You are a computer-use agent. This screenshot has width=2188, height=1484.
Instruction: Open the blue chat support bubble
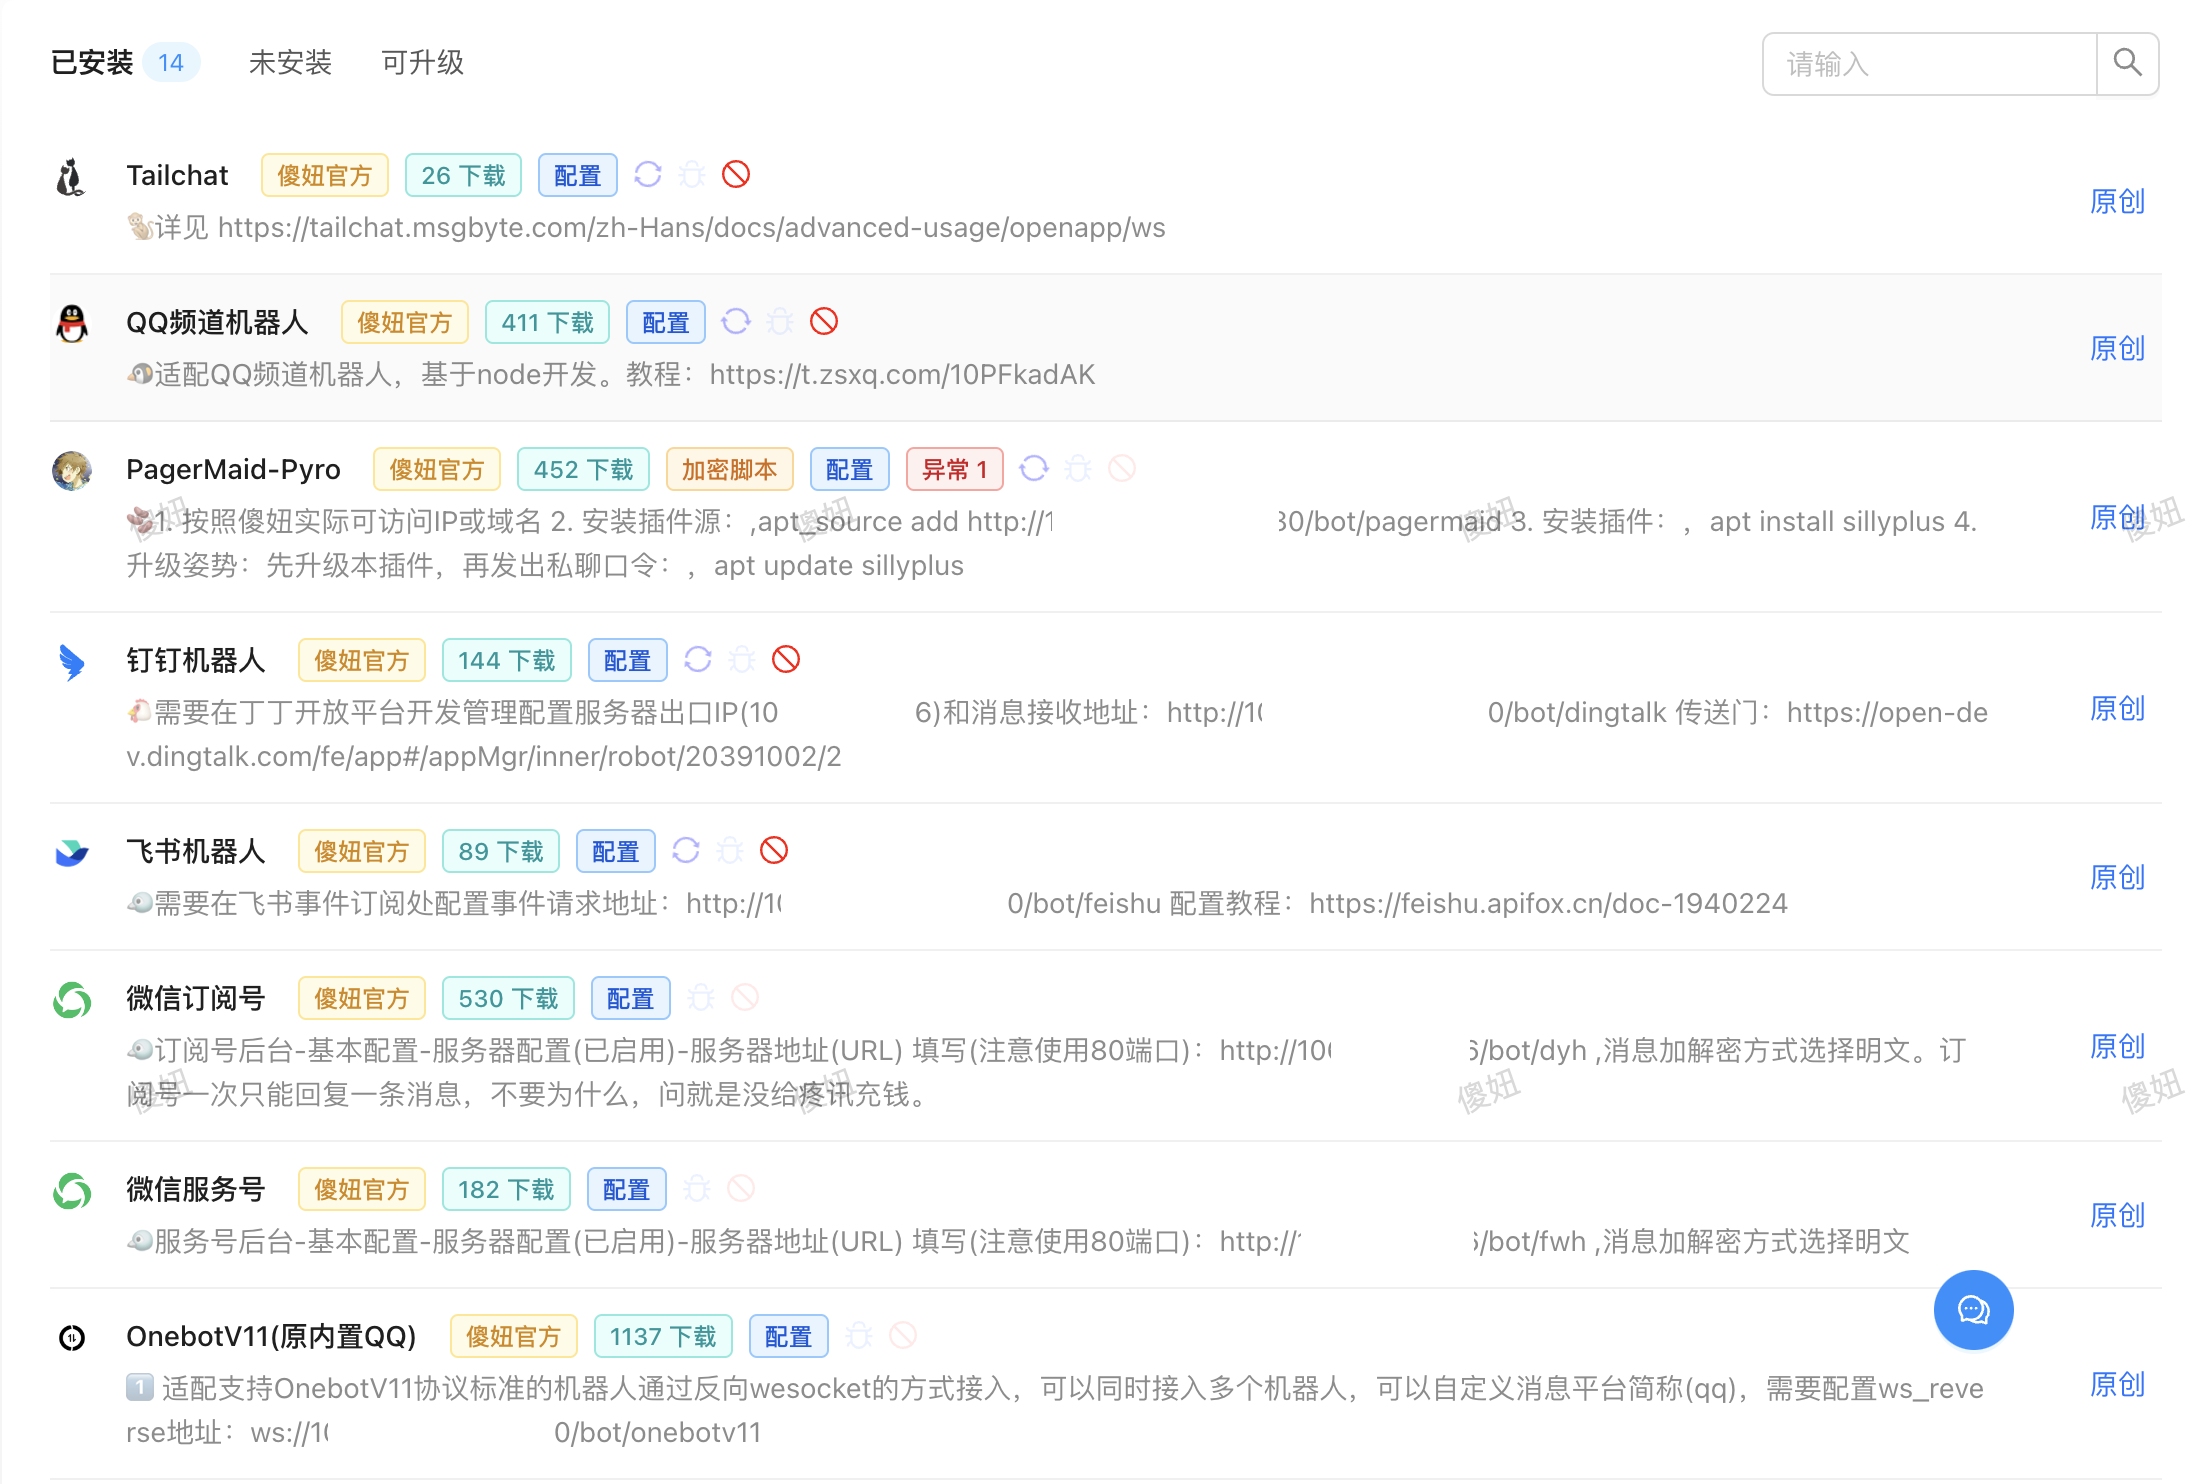[x=1973, y=1310]
